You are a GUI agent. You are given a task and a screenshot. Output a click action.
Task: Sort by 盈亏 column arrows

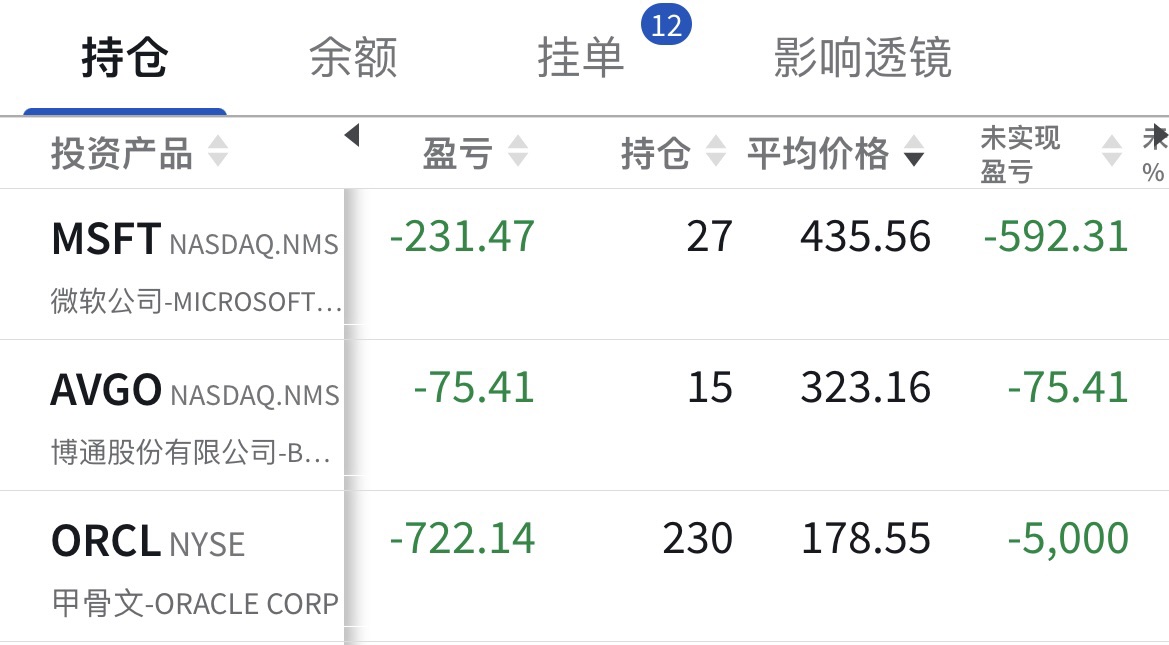point(517,153)
